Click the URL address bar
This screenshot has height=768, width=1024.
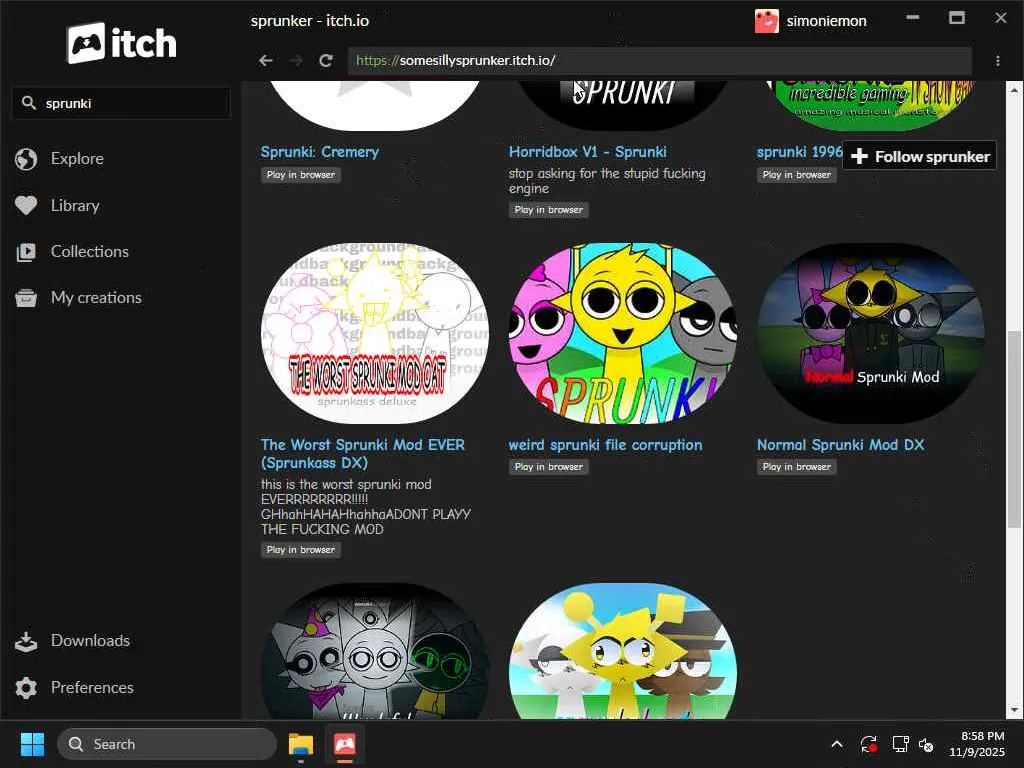click(x=660, y=61)
